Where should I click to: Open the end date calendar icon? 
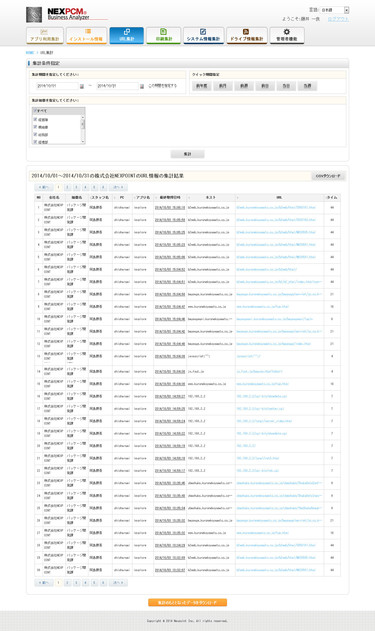point(142,86)
